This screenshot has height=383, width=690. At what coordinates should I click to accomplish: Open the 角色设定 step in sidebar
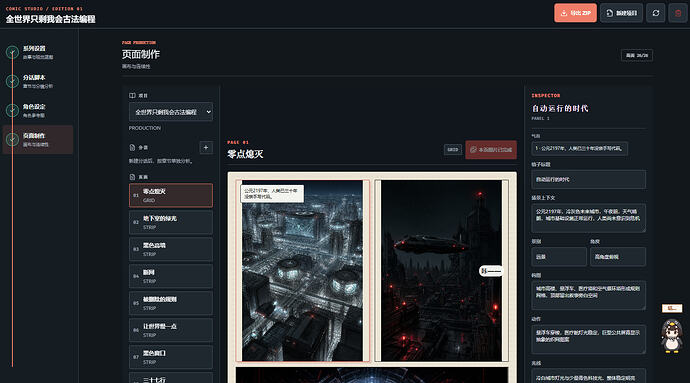[x=38, y=110]
